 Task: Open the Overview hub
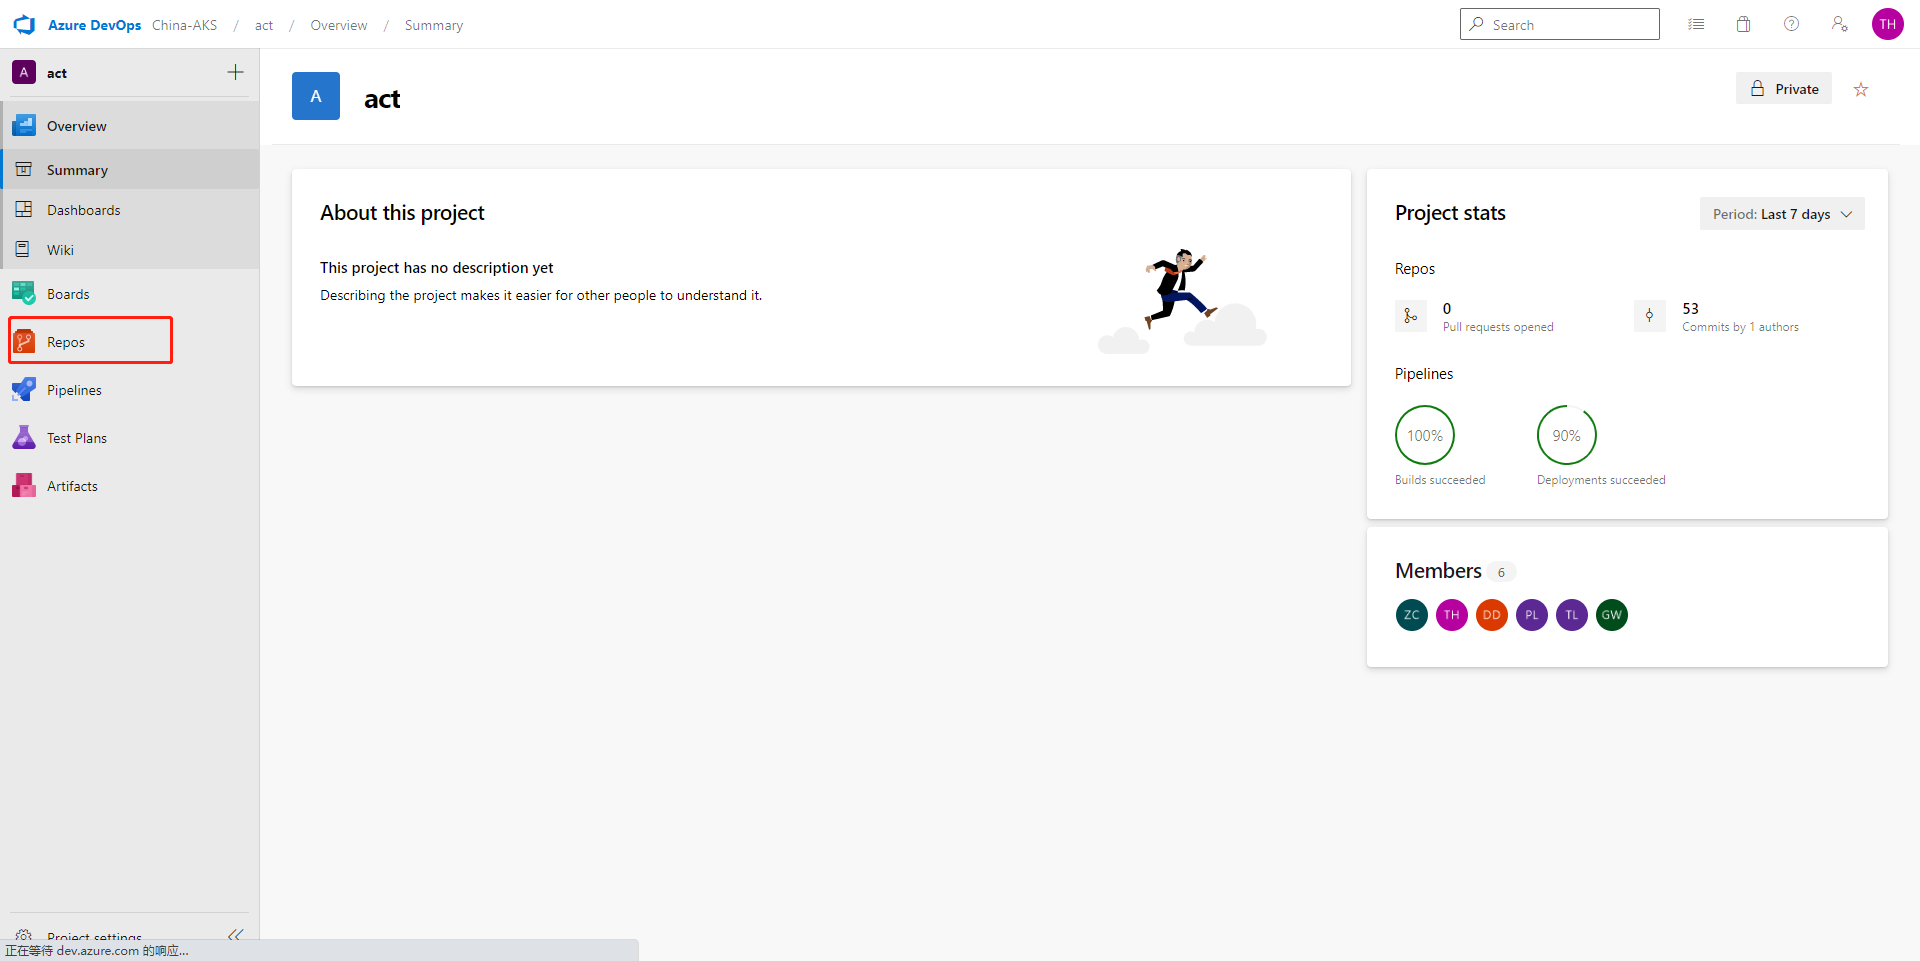click(x=130, y=126)
